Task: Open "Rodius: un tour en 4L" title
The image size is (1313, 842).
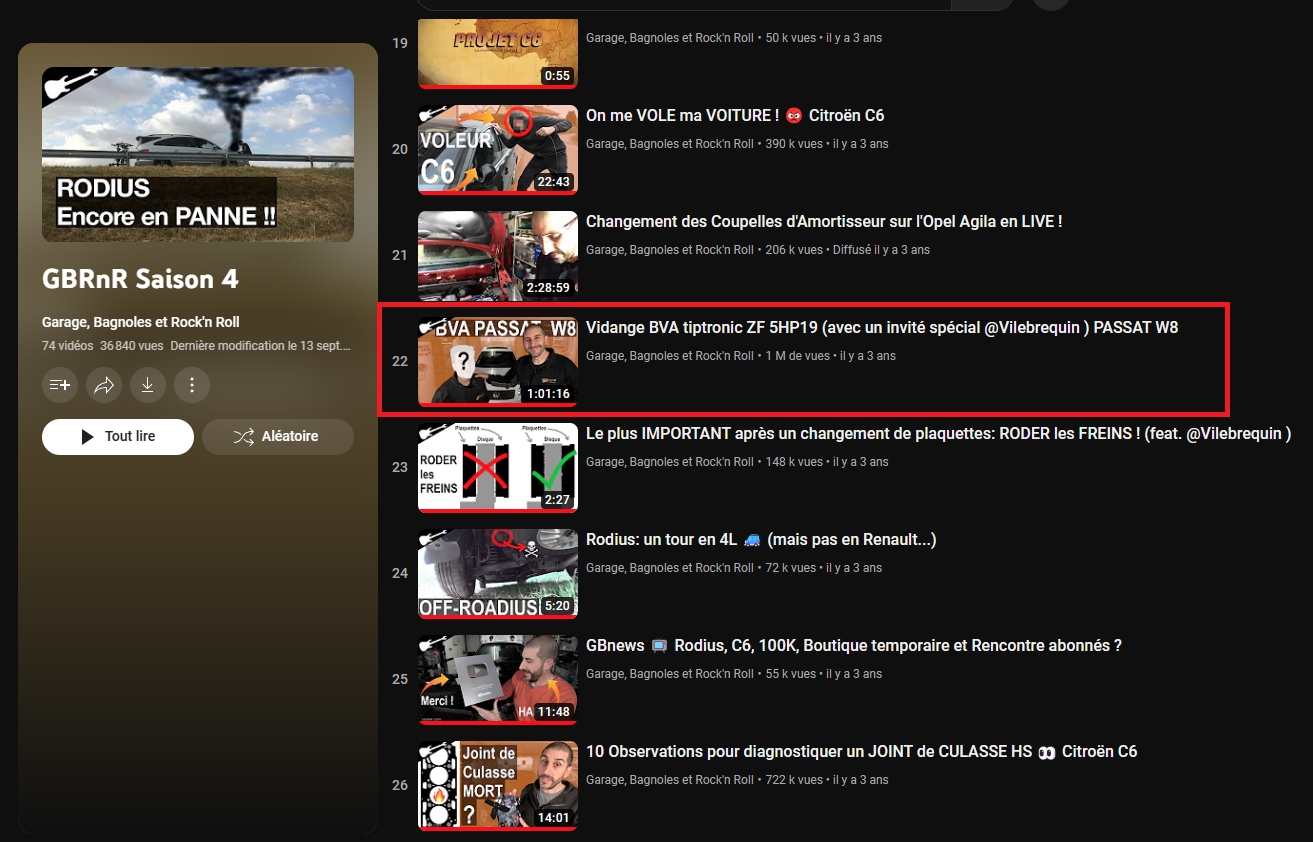Action: click(x=761, y=540)
